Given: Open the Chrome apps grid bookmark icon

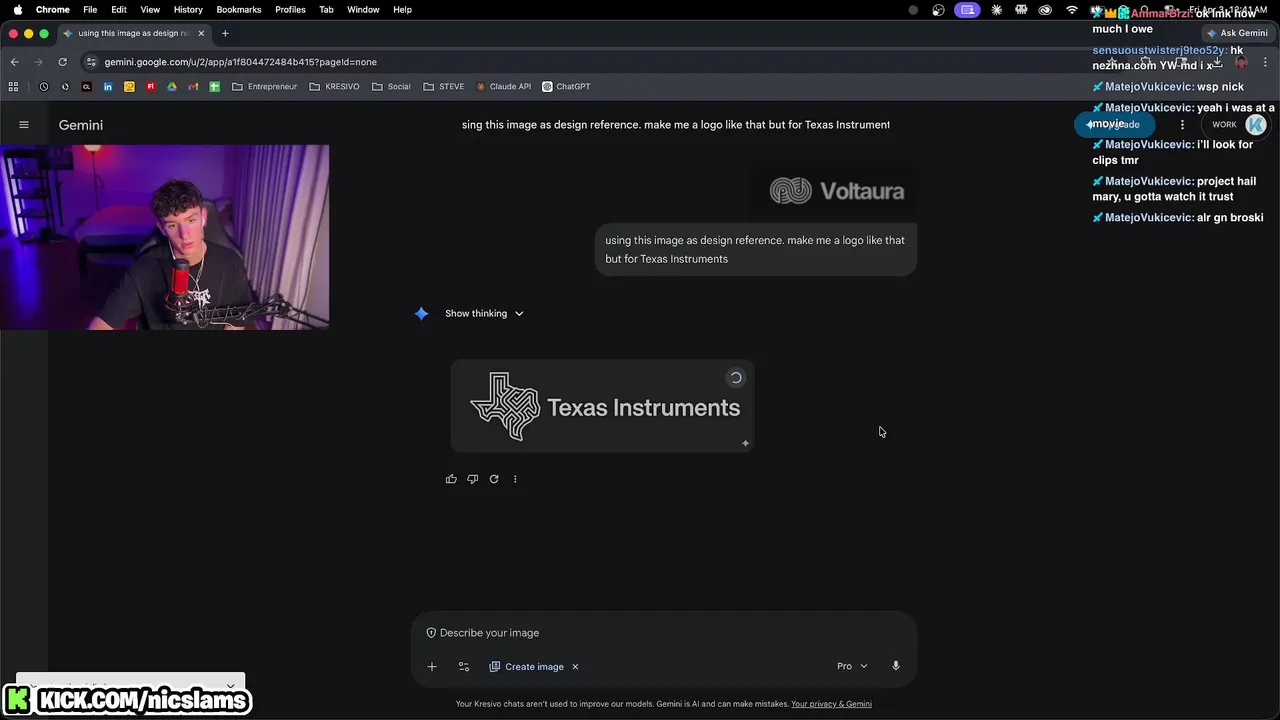Looking at the screenshot, I should click(x=14, y=87).
